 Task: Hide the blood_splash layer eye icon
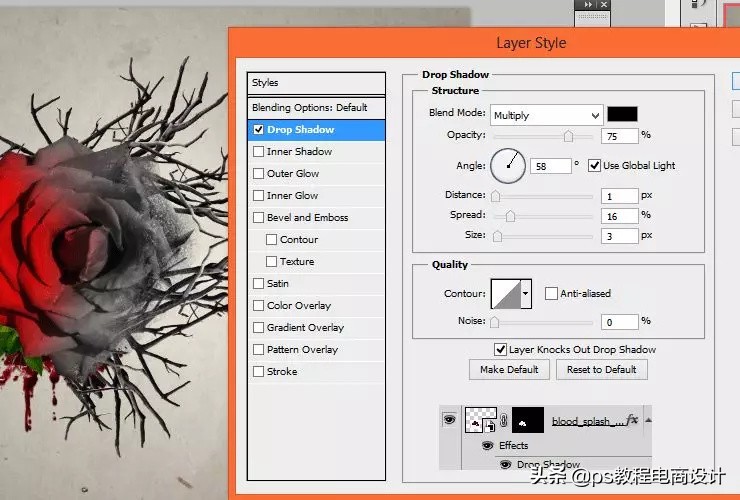coord(449,420)
